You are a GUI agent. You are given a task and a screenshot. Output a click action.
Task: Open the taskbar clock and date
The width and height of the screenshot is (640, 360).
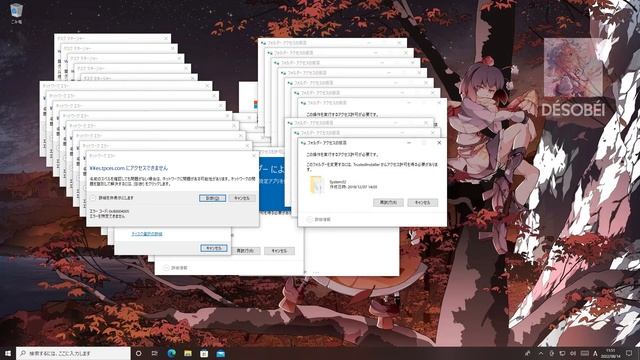611,353
